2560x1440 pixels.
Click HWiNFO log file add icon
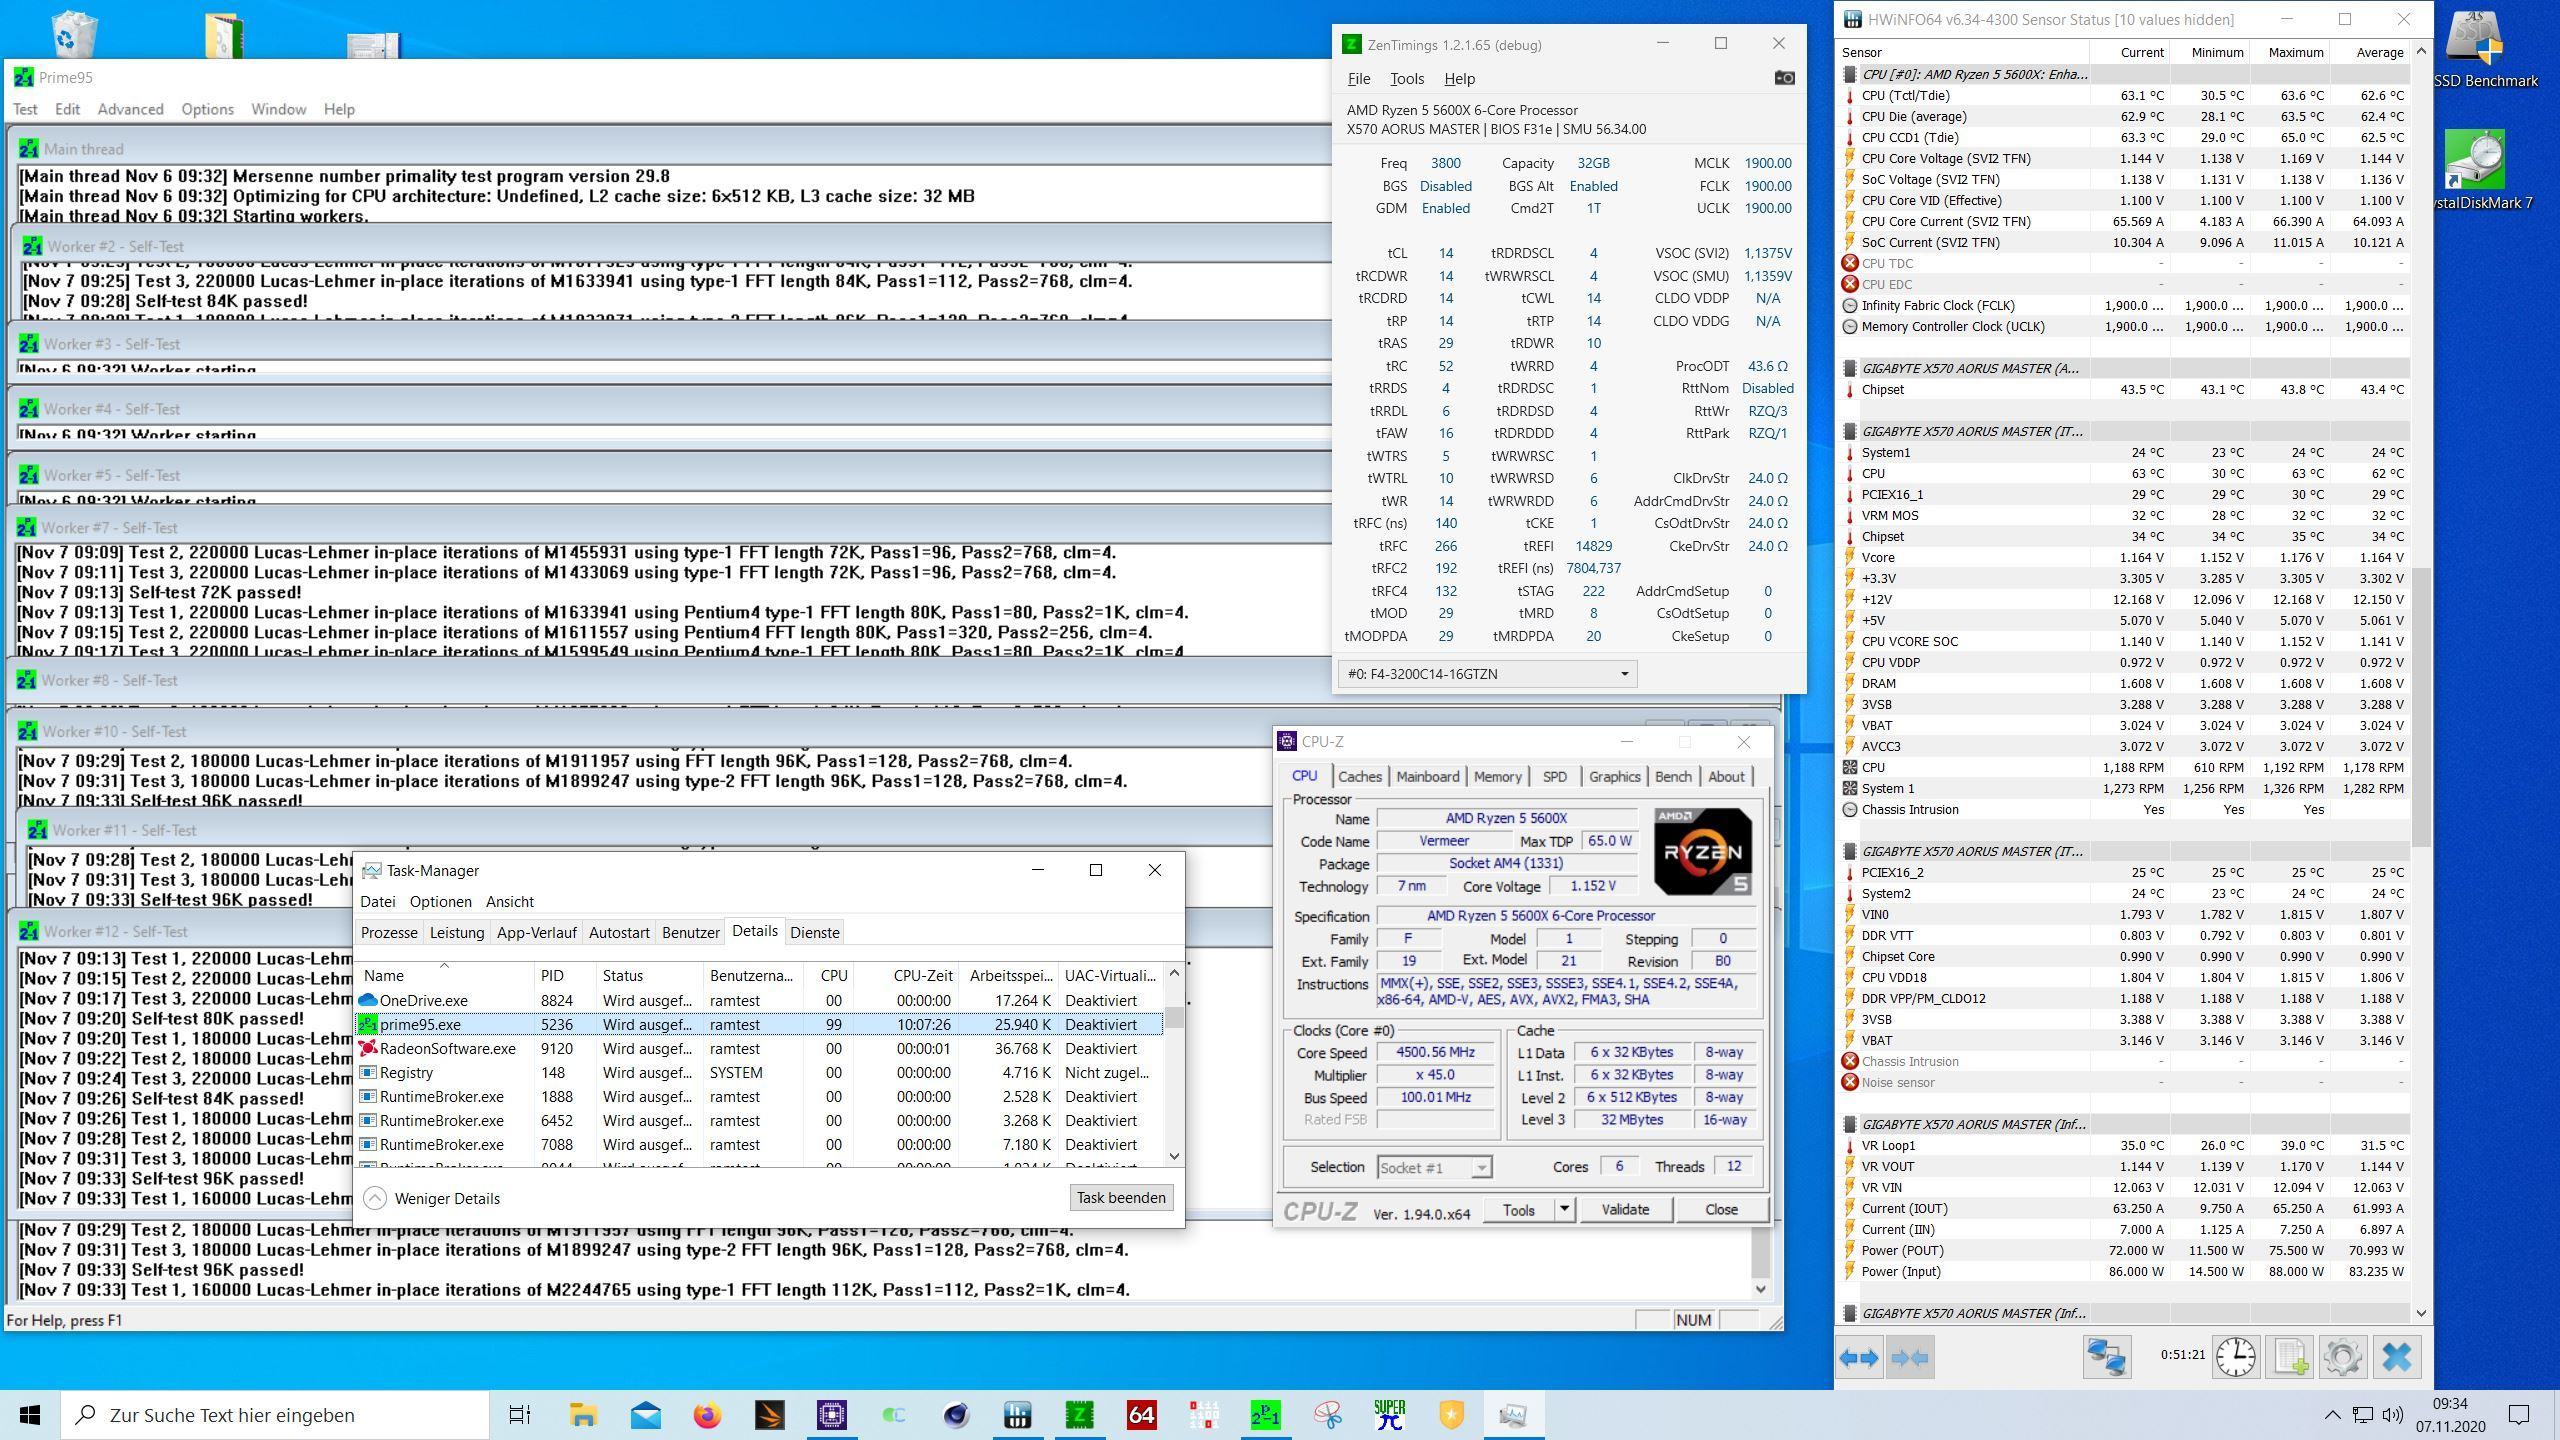pyautogui.click(x=2290, y=1357)
